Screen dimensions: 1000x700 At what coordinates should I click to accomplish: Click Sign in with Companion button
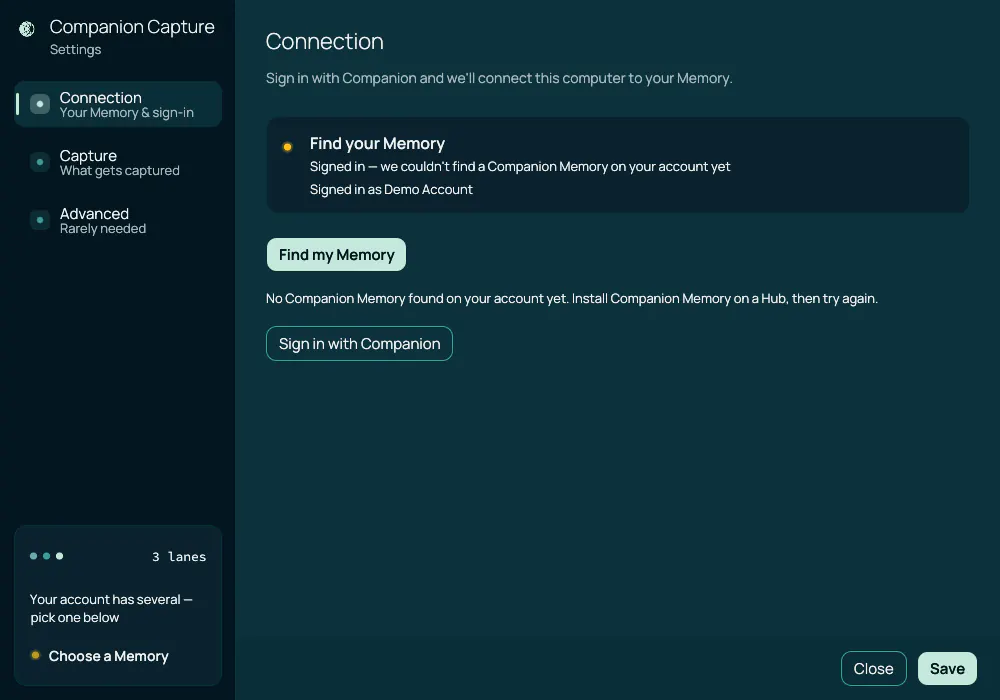coord(359,344)
